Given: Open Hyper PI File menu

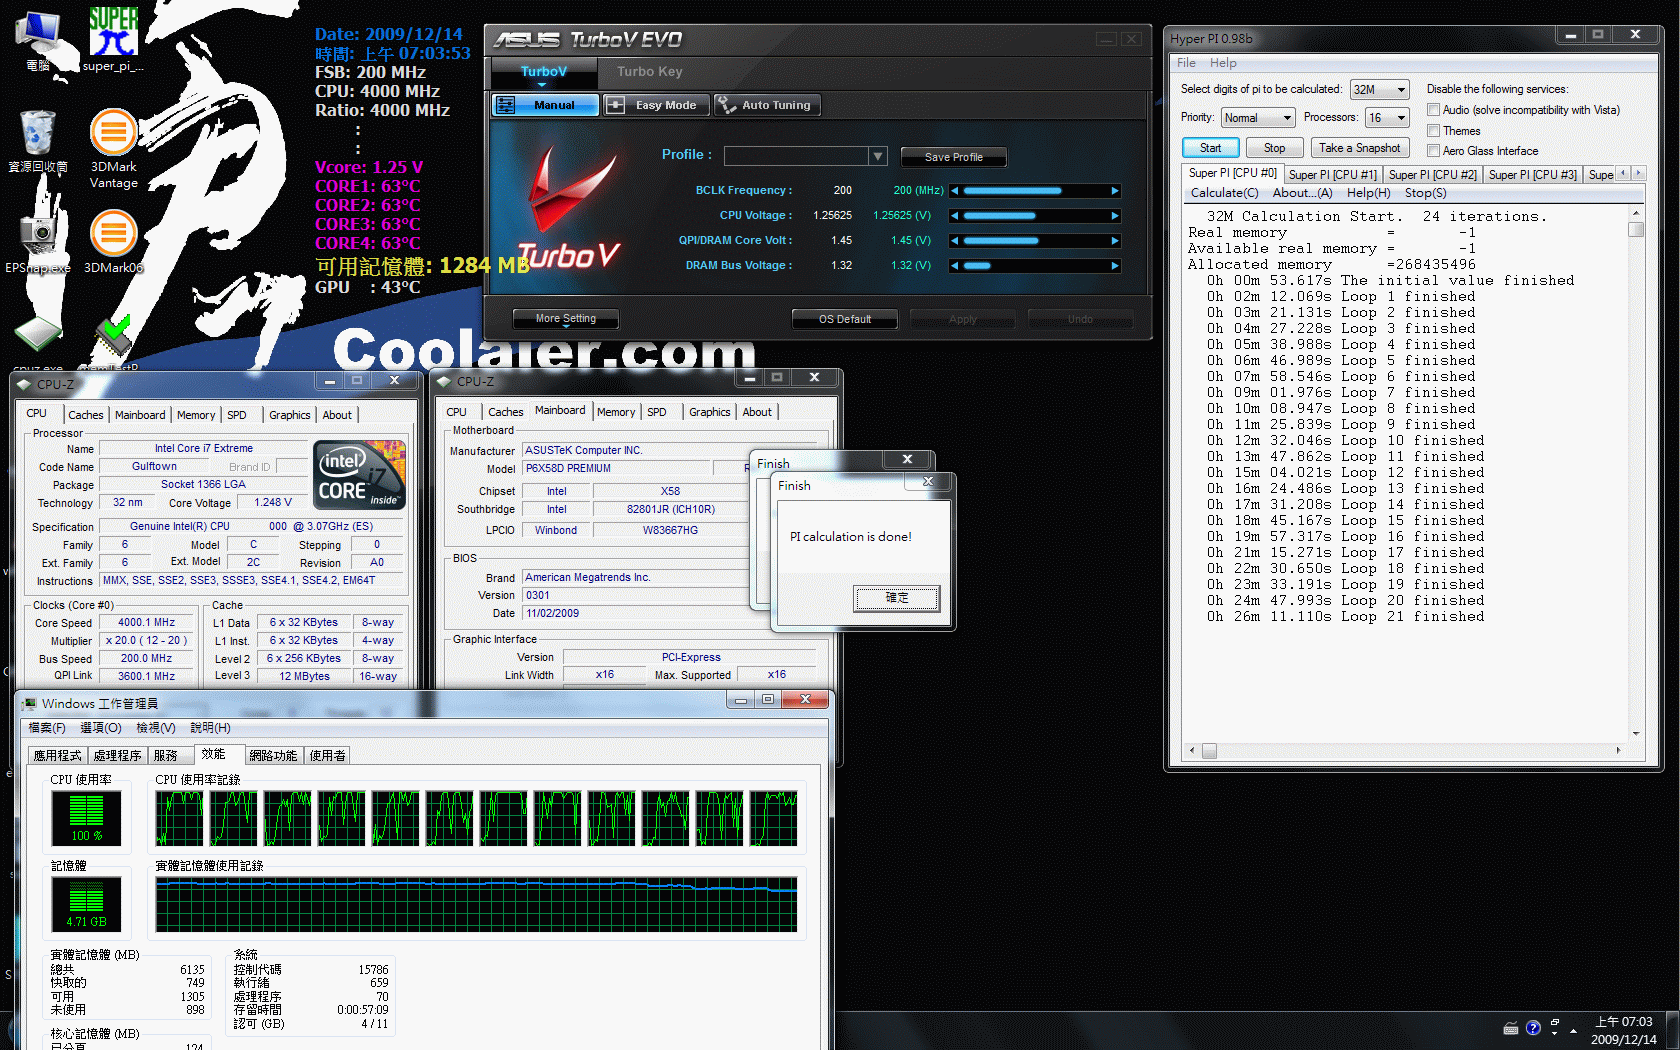Looking at the screenshot, I should pyautogui.click(x=1186, y=63).
